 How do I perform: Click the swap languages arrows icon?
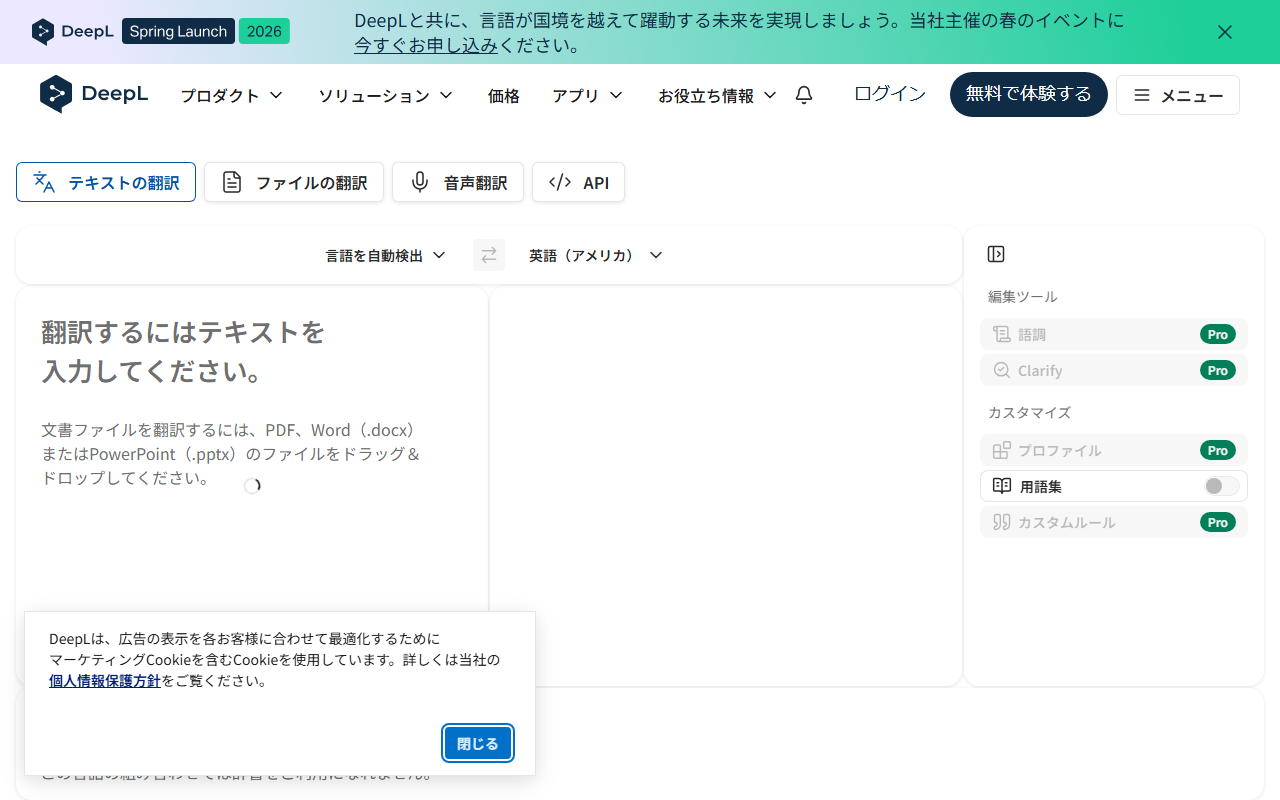489,255
